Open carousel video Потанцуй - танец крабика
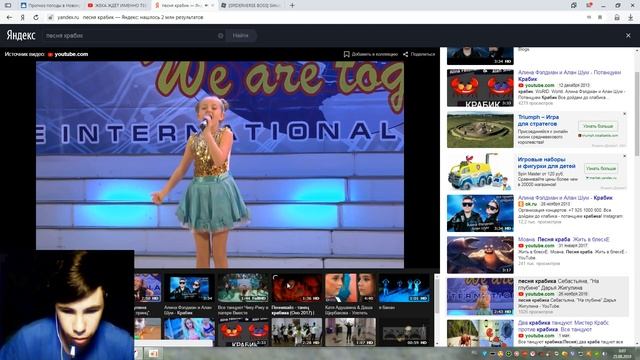This screenshot has height=360, width=640. [x=297, y=288]
